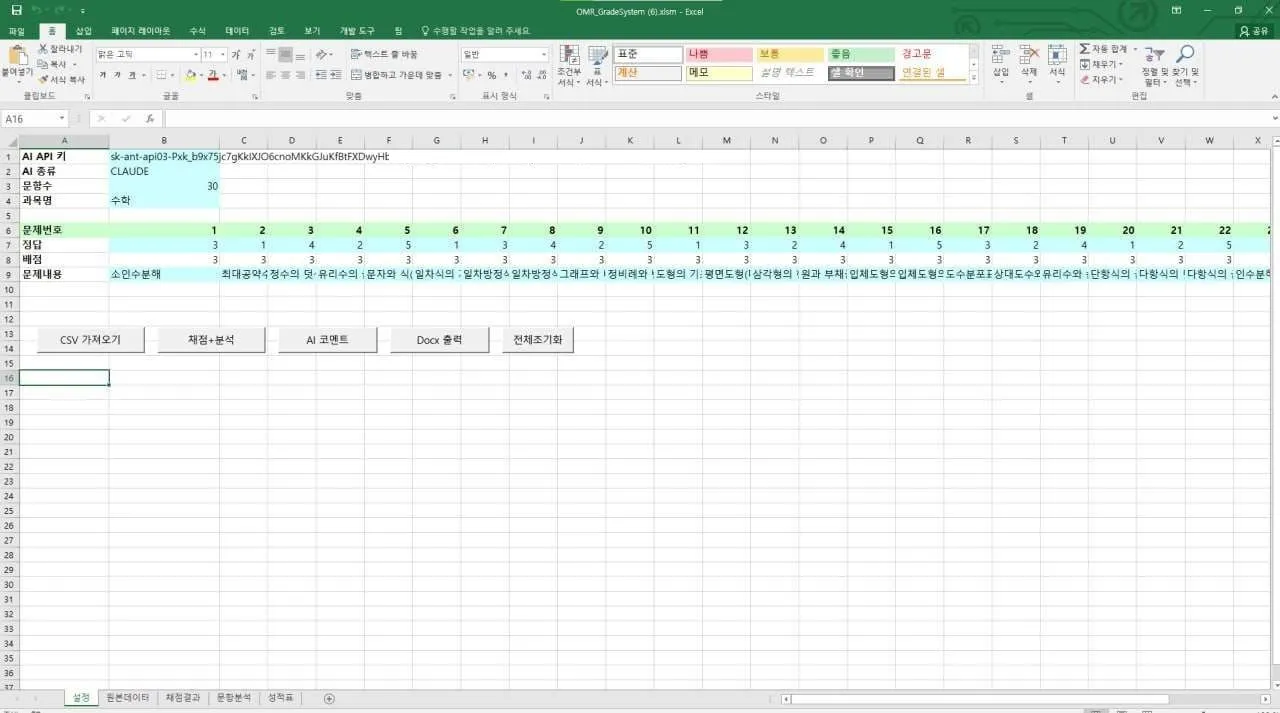Open the Developer (개발 도구) tab

click(355, 31)
